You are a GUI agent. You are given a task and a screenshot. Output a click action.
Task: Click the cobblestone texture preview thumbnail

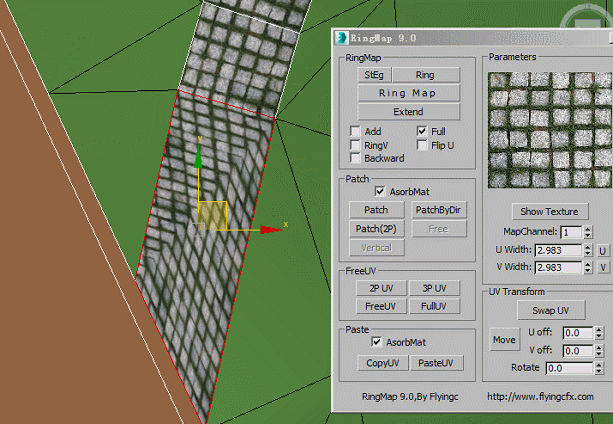[x=550, y=130]
